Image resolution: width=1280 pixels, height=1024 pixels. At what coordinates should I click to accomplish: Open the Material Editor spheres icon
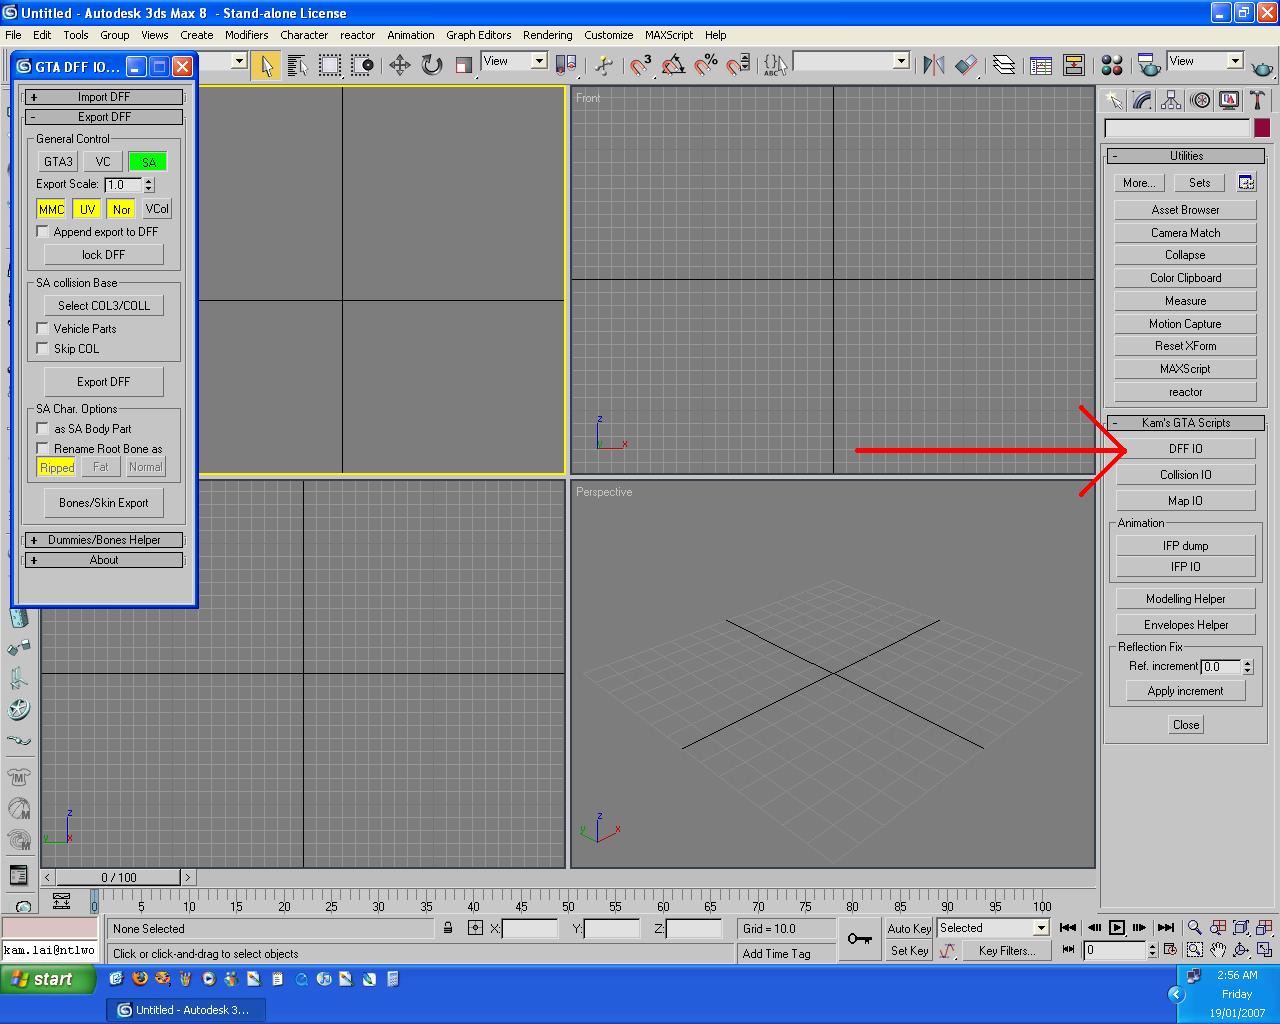1112,66
